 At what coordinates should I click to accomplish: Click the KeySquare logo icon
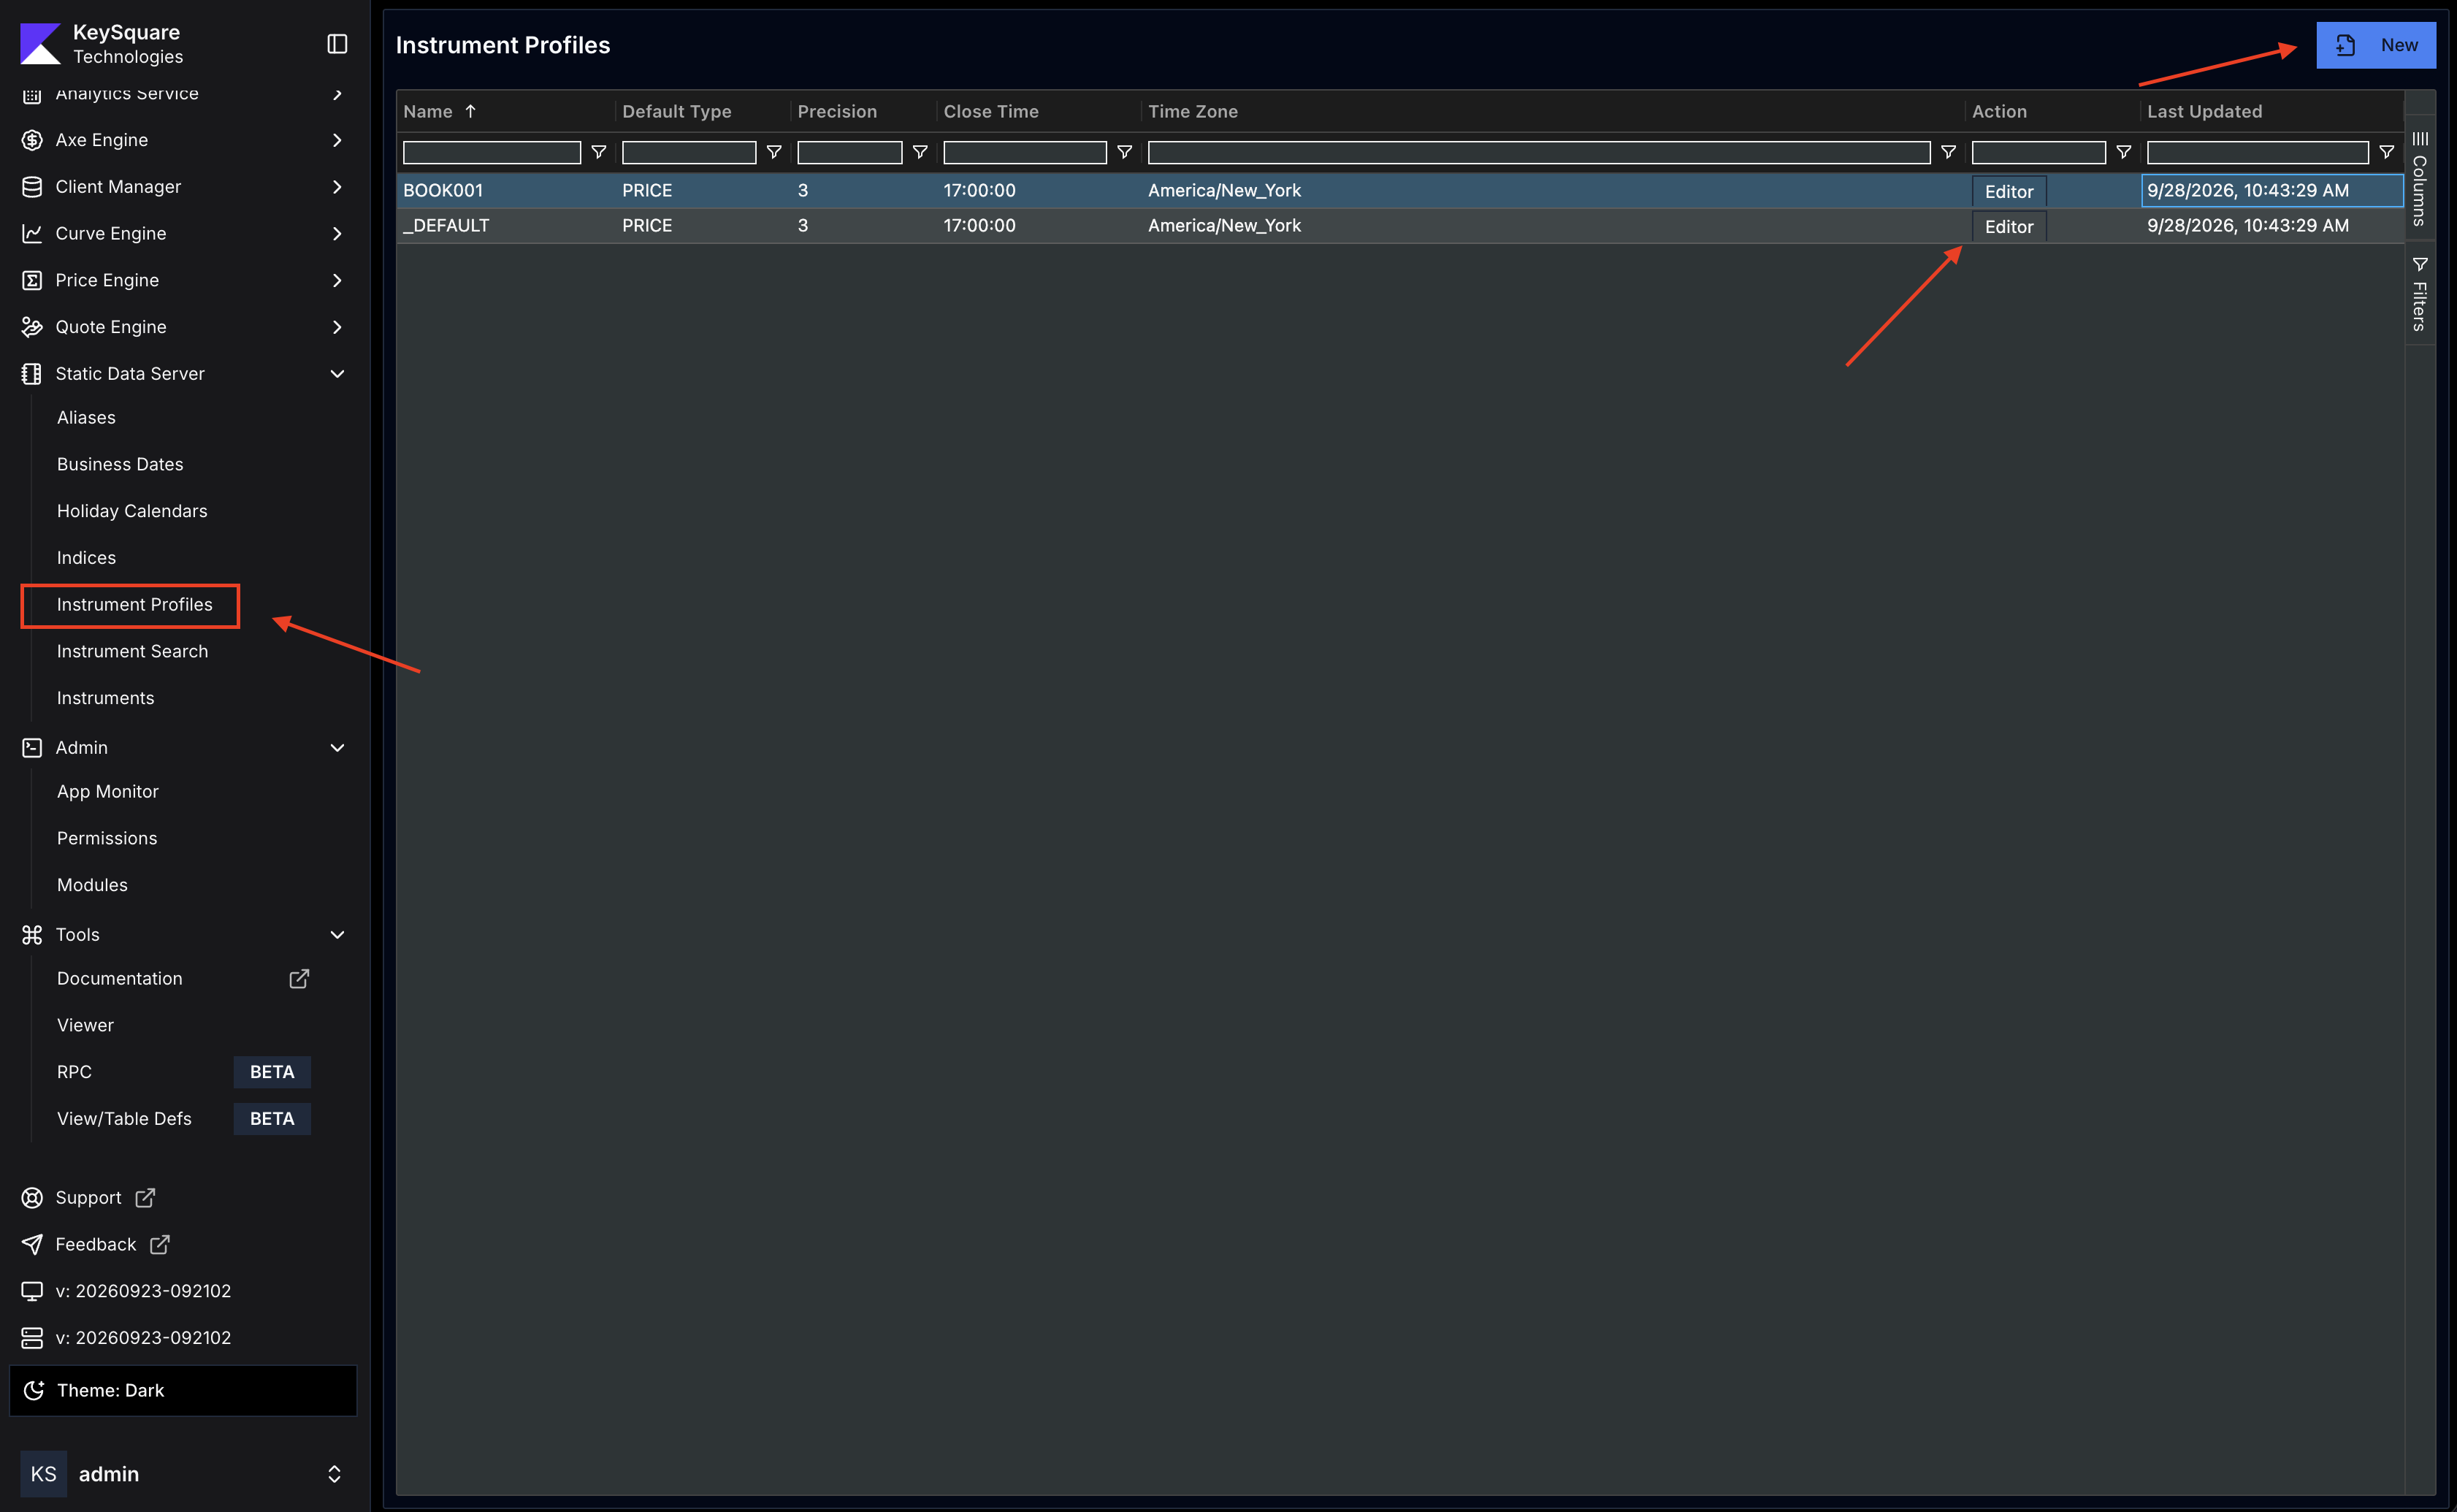(40, 44)
